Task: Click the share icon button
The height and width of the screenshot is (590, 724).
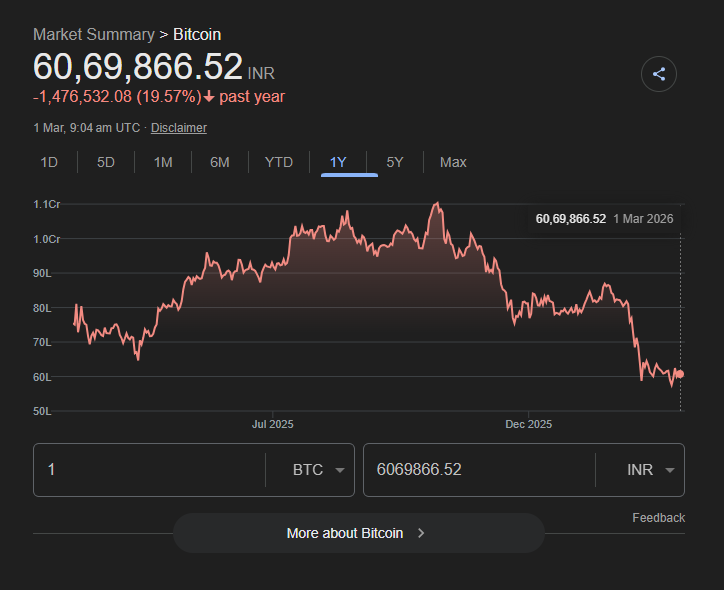Action: 659,74
